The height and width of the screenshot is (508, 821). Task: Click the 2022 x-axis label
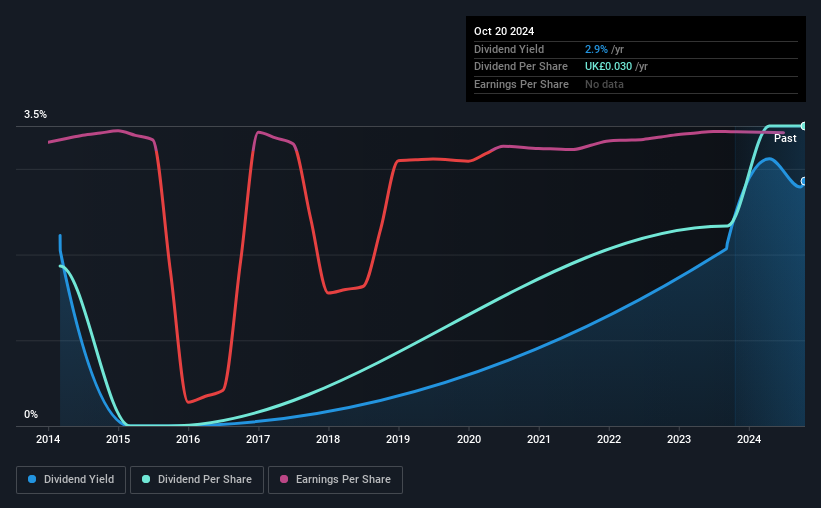point(609,439)
